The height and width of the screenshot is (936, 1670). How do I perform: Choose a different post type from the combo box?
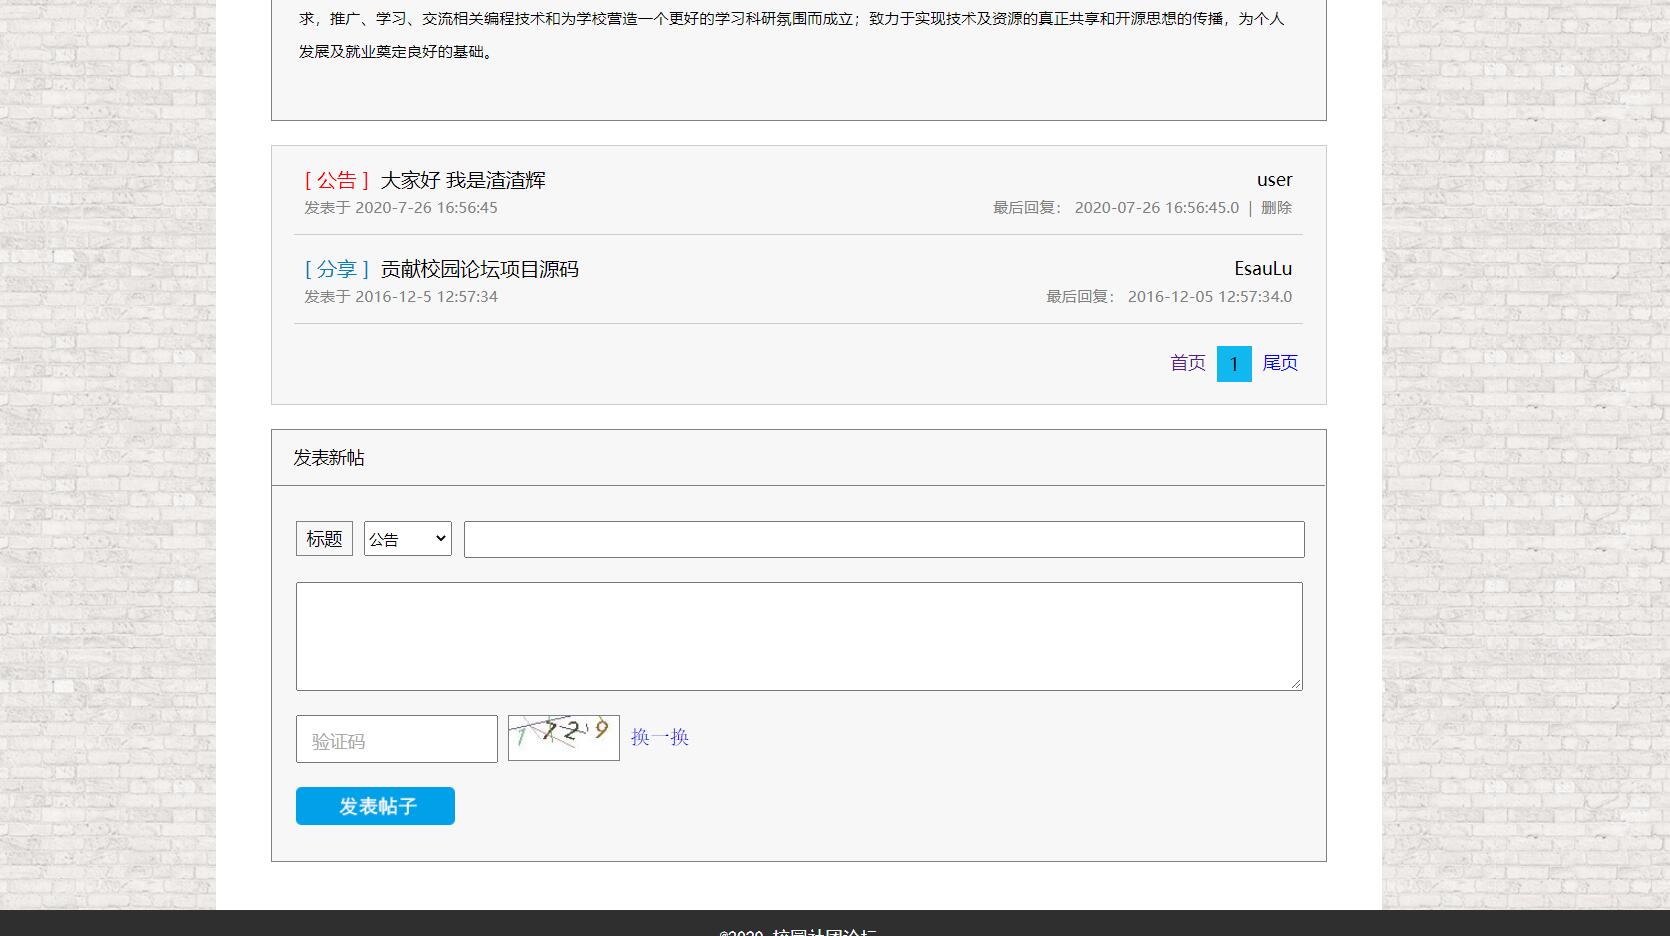pyautogui.click(x=406, y=539)
